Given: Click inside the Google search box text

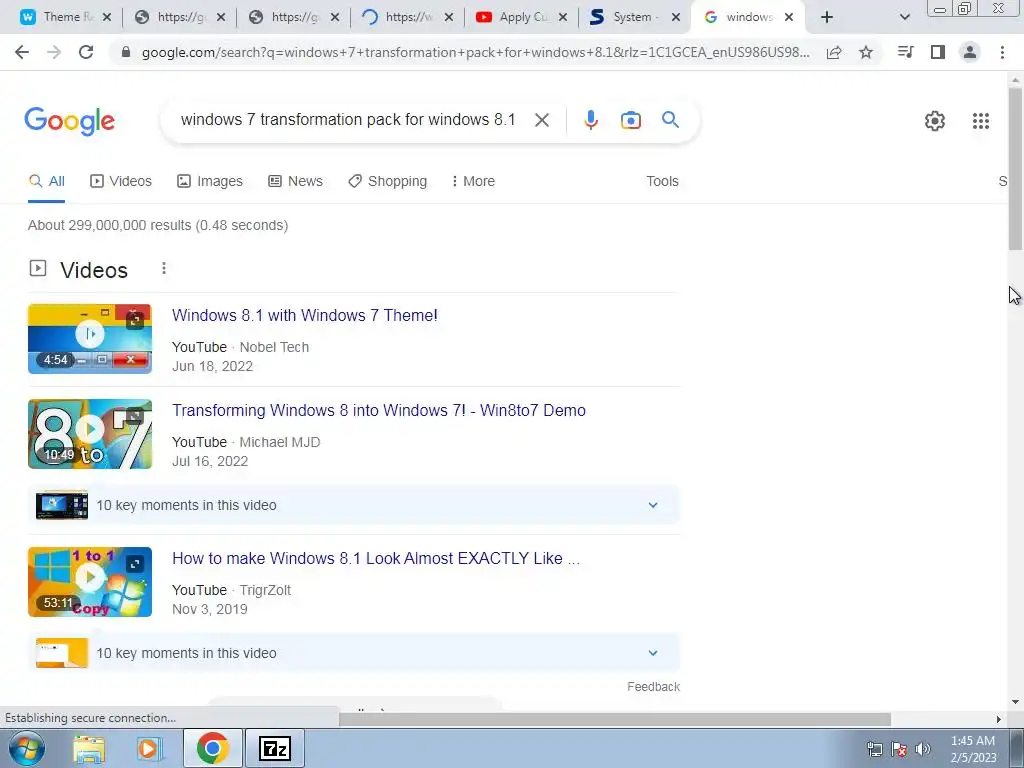Looking at the screenshot, I should (x=348, y=120).
